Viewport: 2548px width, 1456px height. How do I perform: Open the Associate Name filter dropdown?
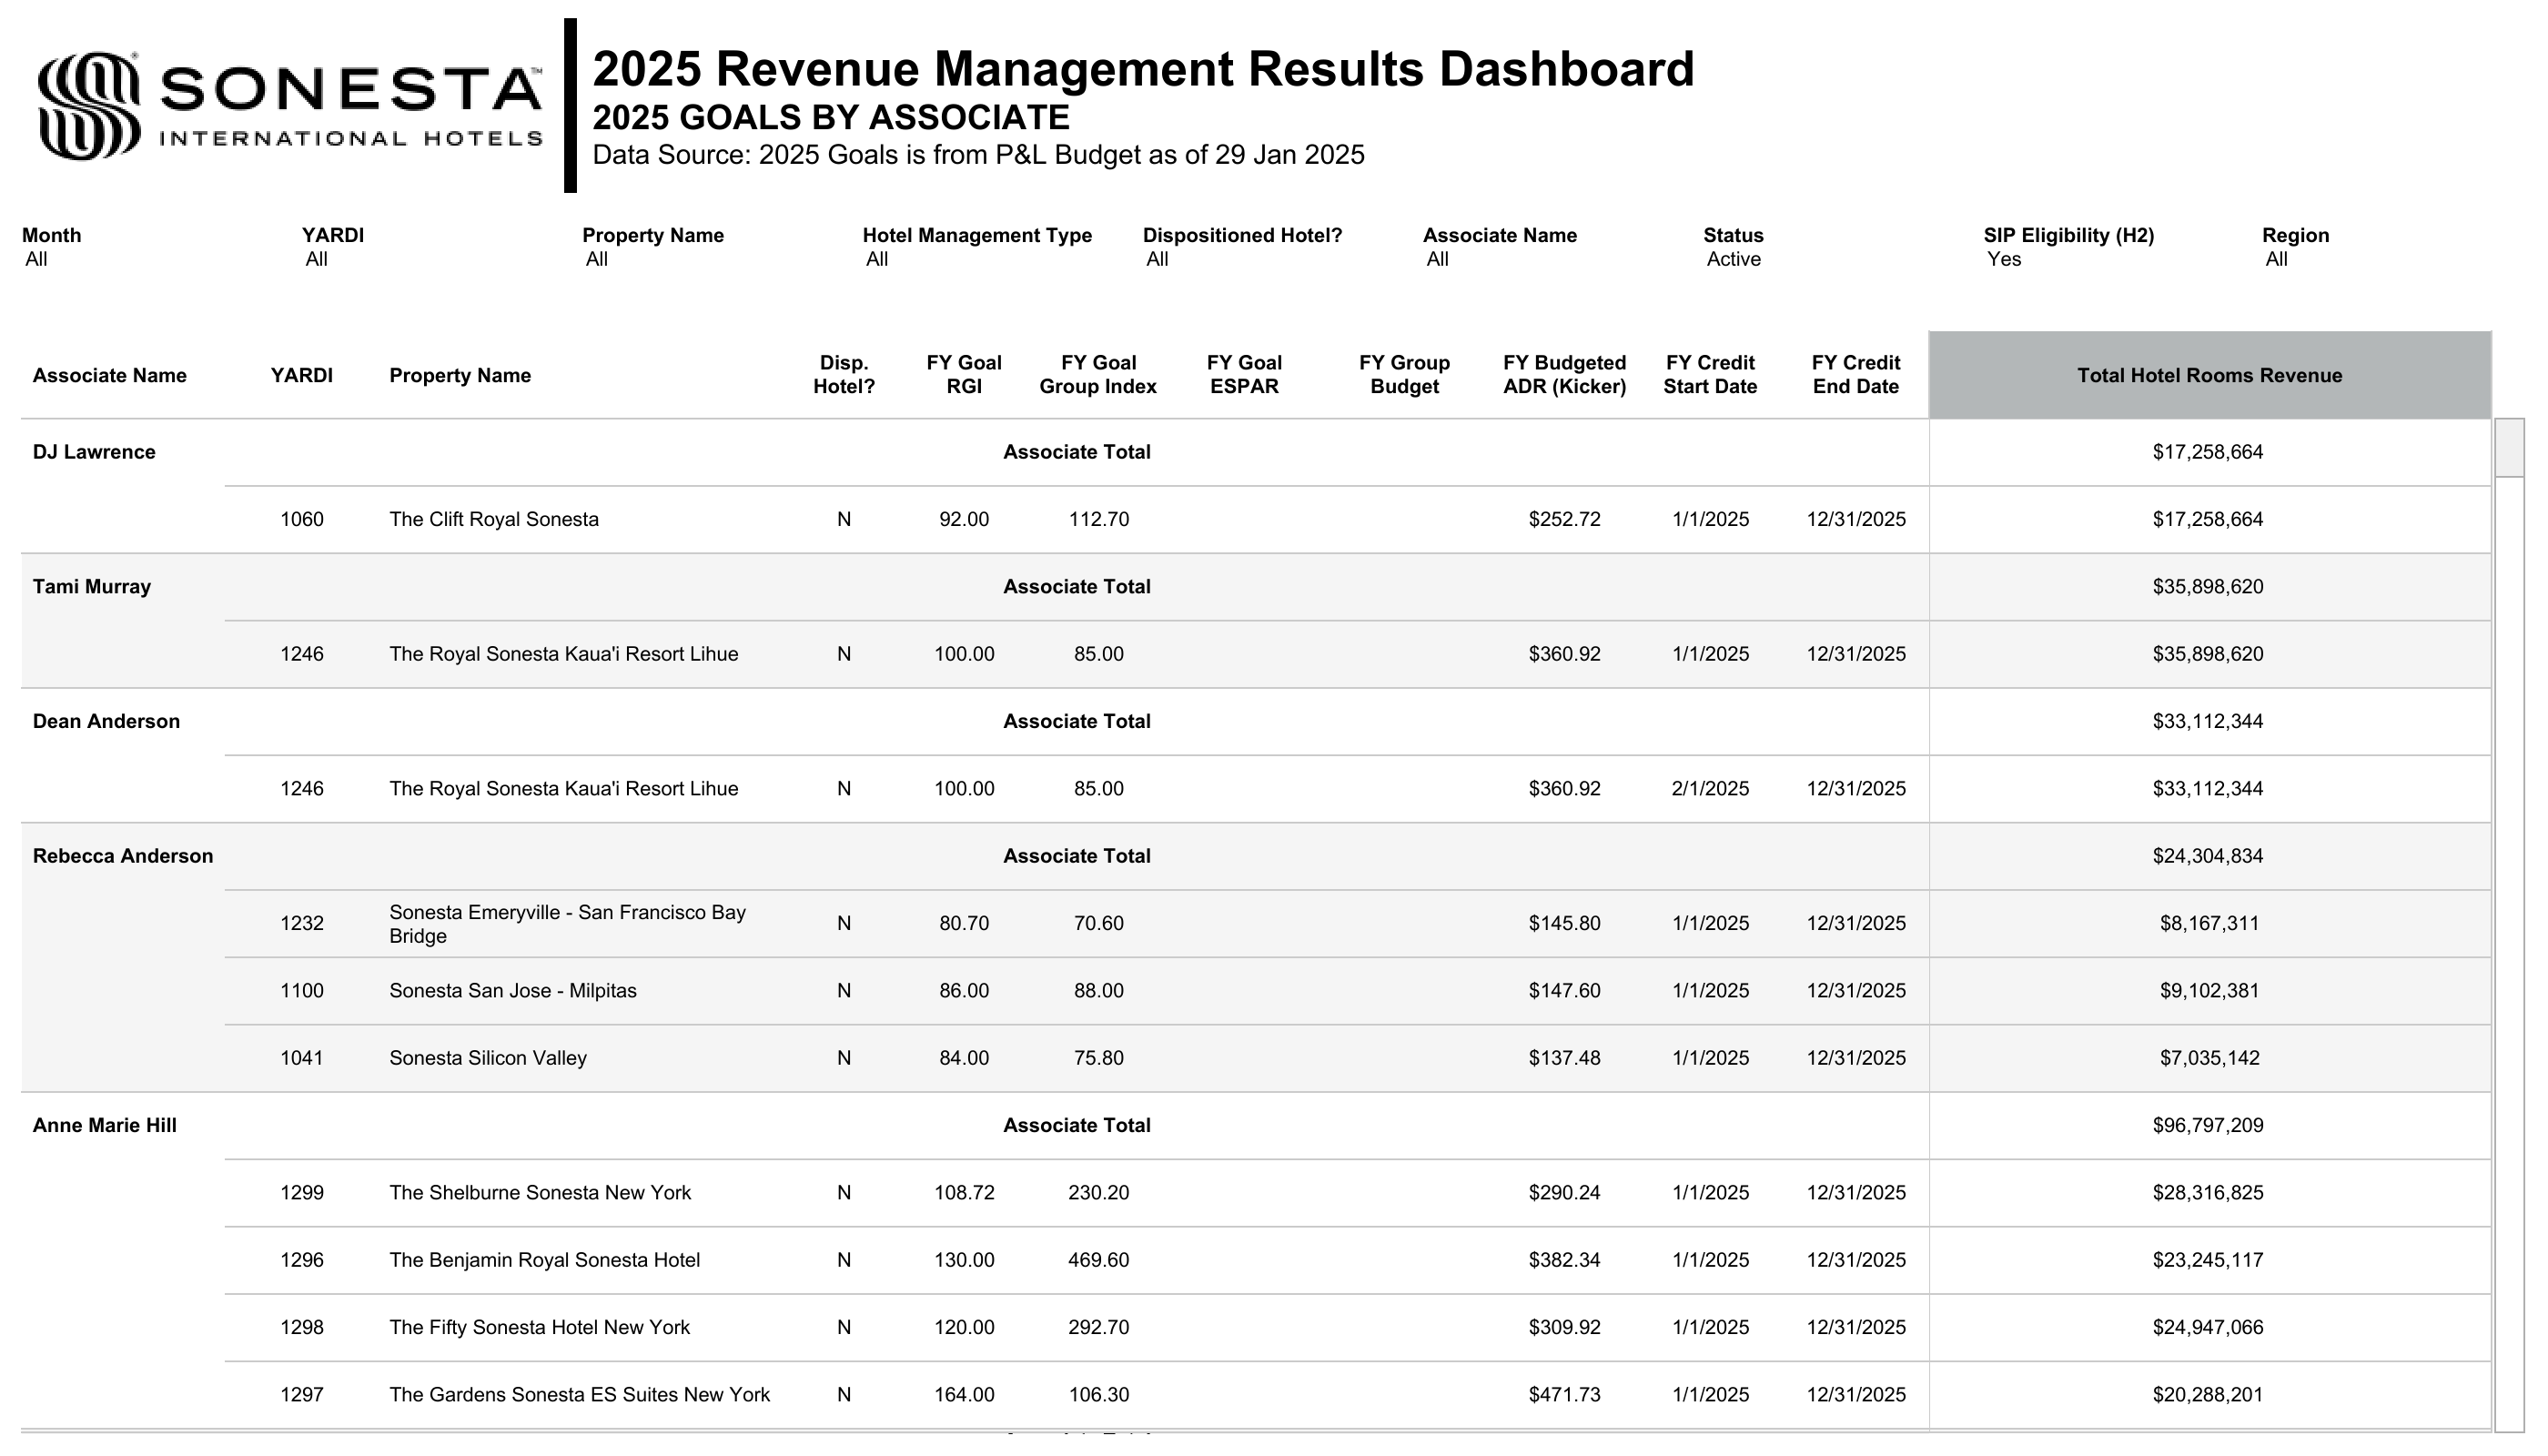1437,260
